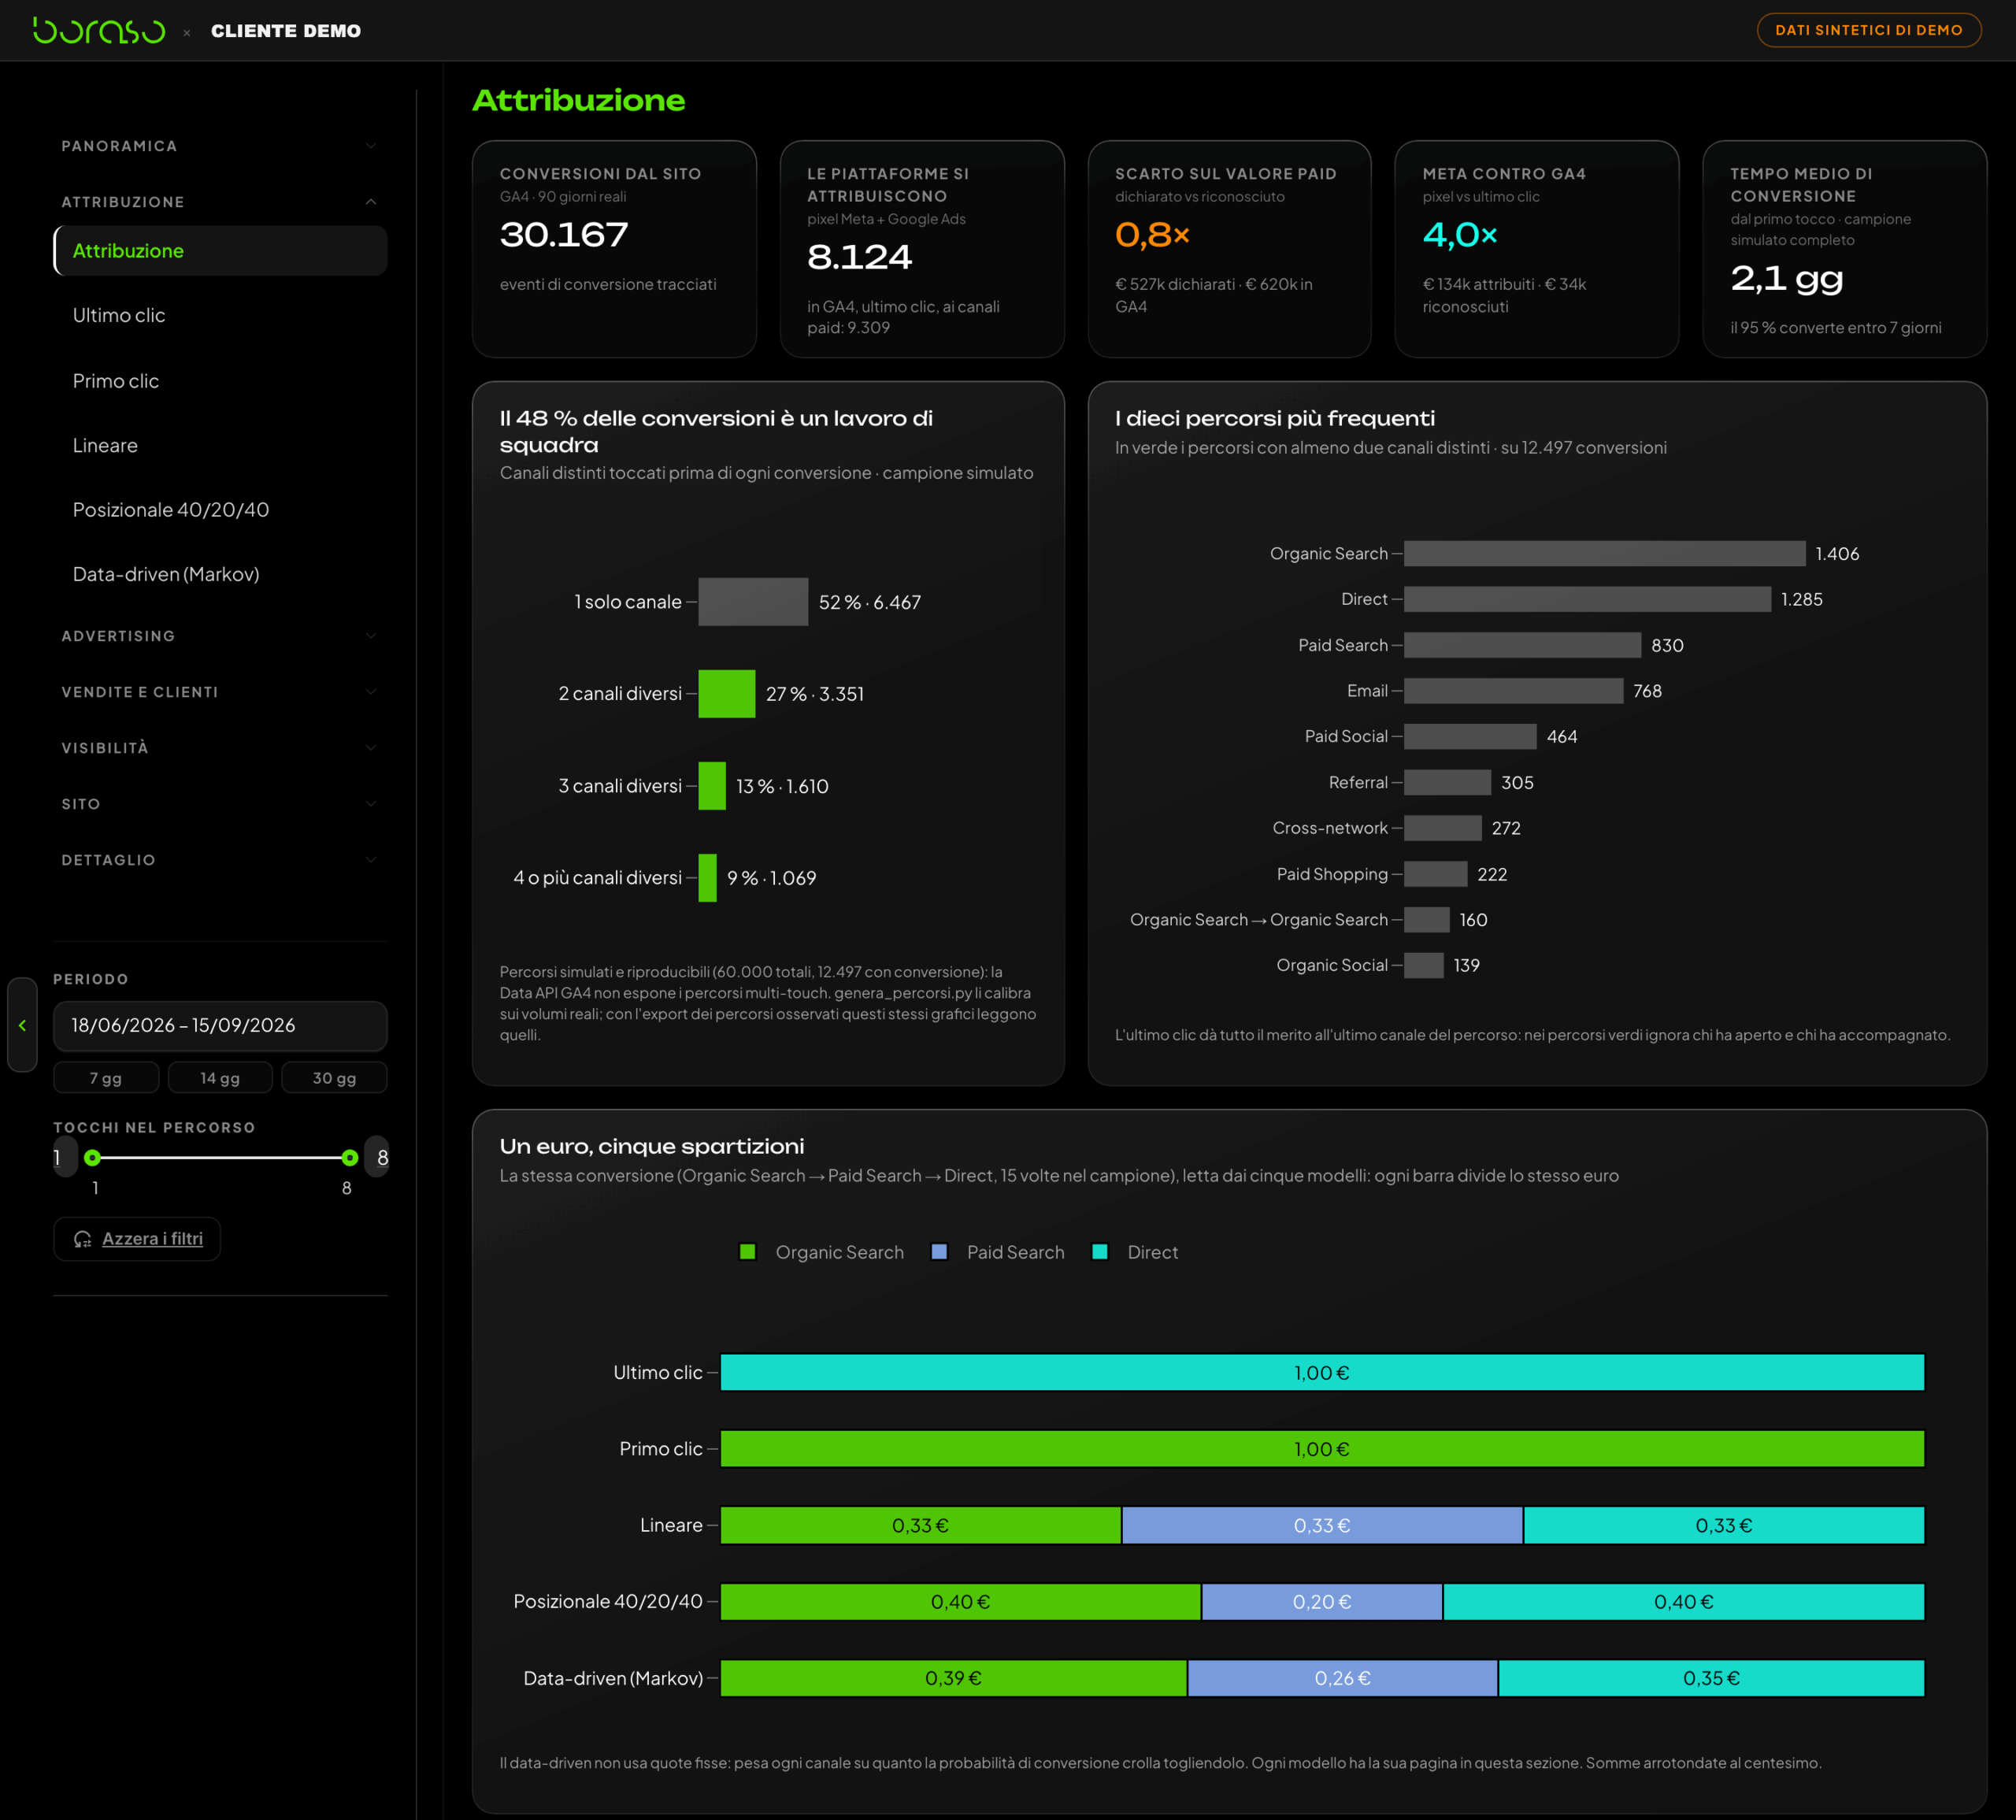
Task: Click the right handle of Tocchi nel percorso slider
Action: tap(349, 1158)
